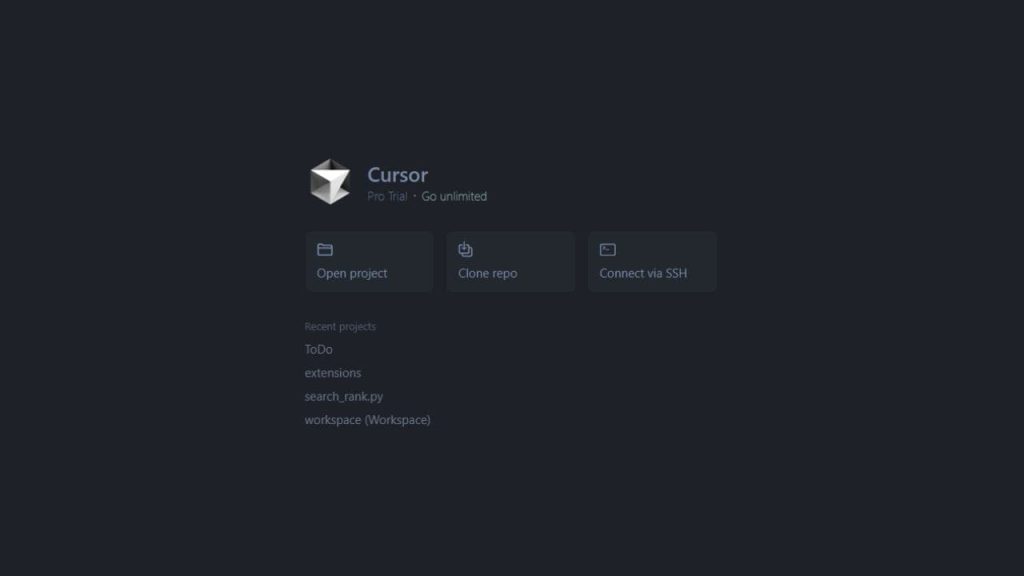Click the Open project card background
Screen dimensions: 1024x576
(x=369, y=261)
